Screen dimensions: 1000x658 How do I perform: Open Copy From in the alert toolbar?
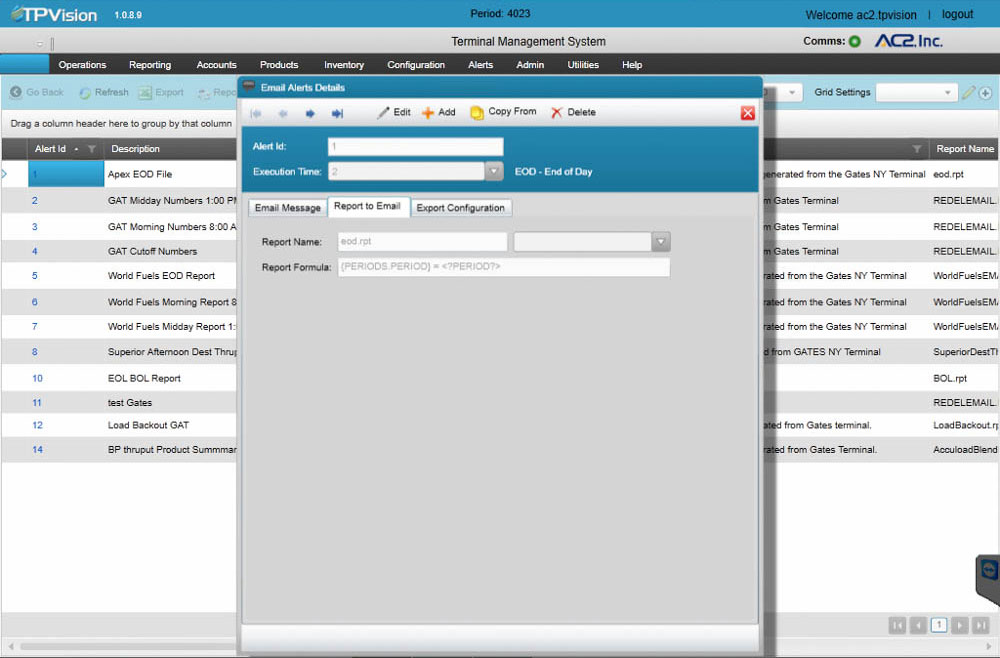[503, 112]
